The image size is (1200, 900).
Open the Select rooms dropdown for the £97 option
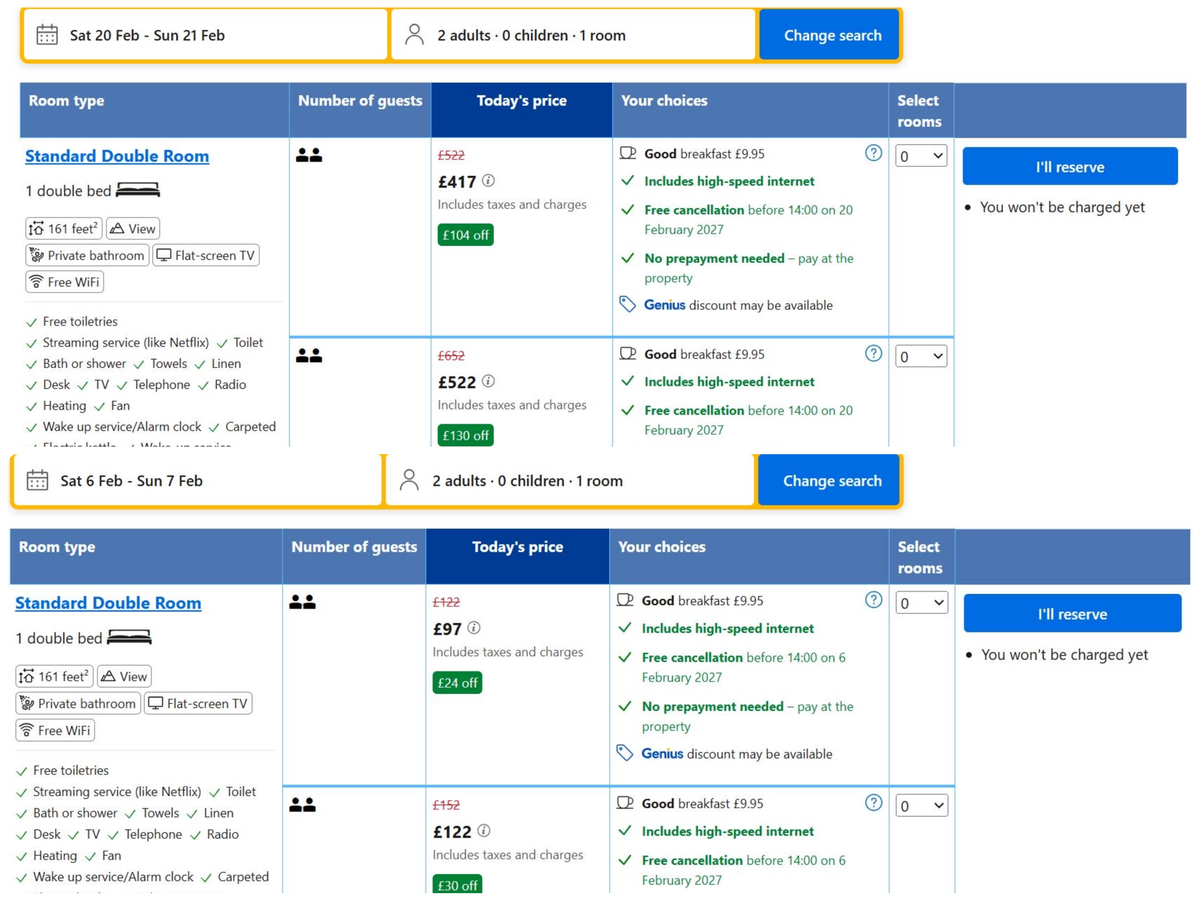pos(920,603)
